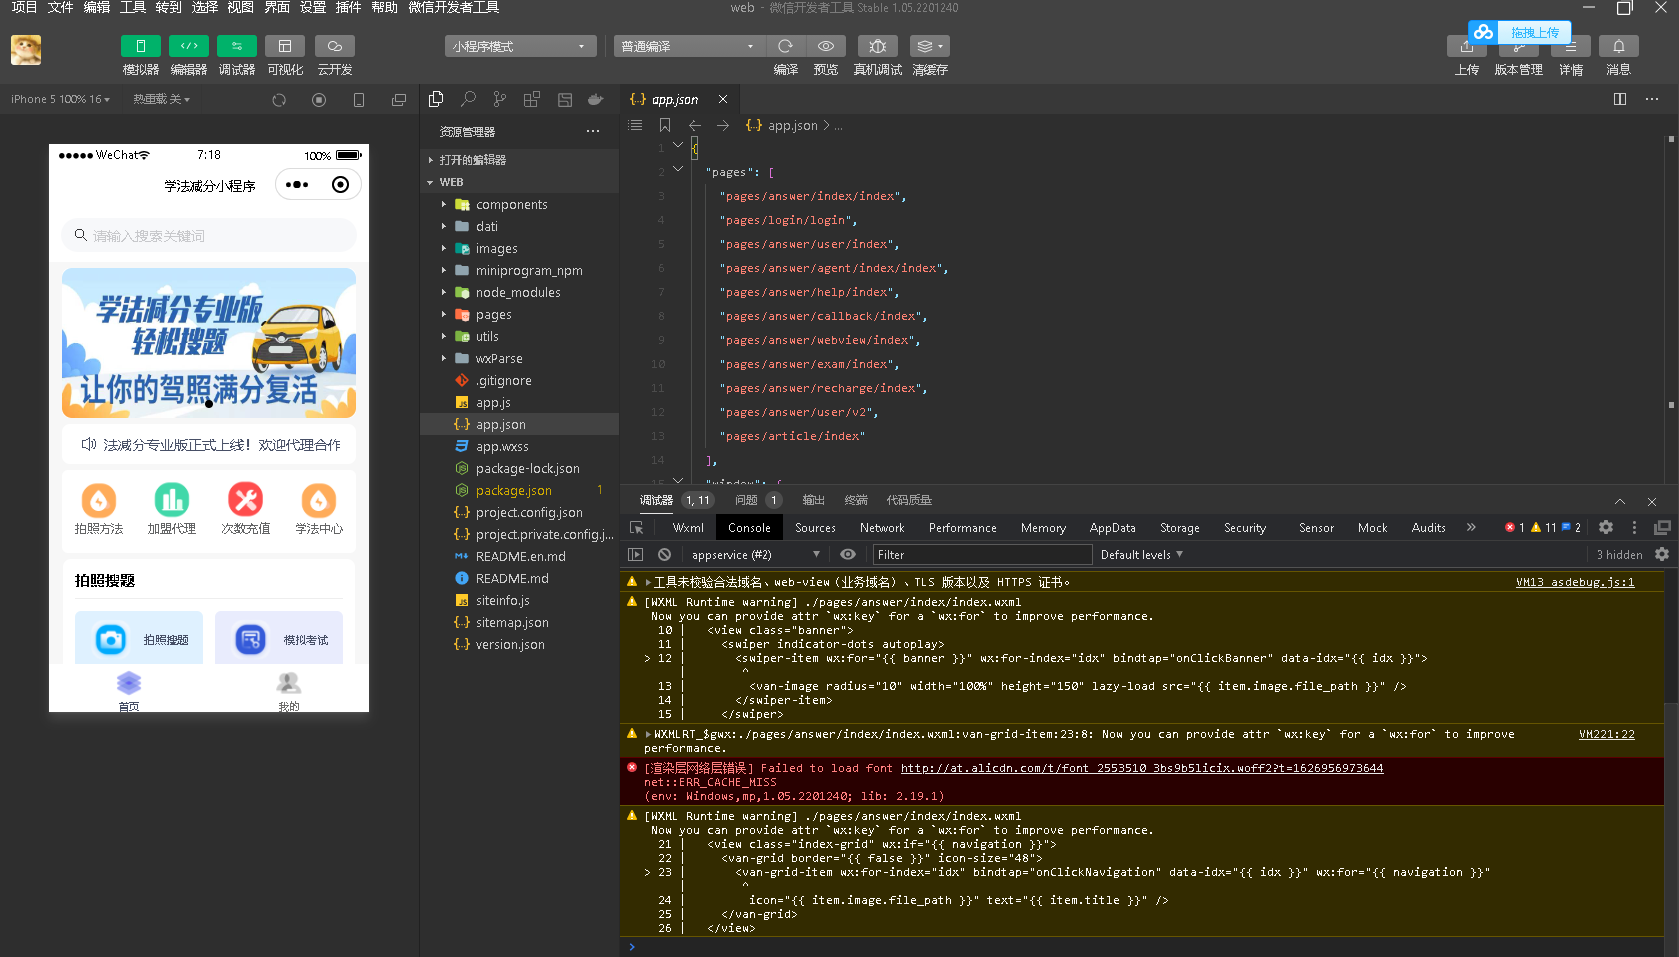The image size is (1679, 957).
Task: Open the Sources tab in devtools
Action: [x=815, y=527]
